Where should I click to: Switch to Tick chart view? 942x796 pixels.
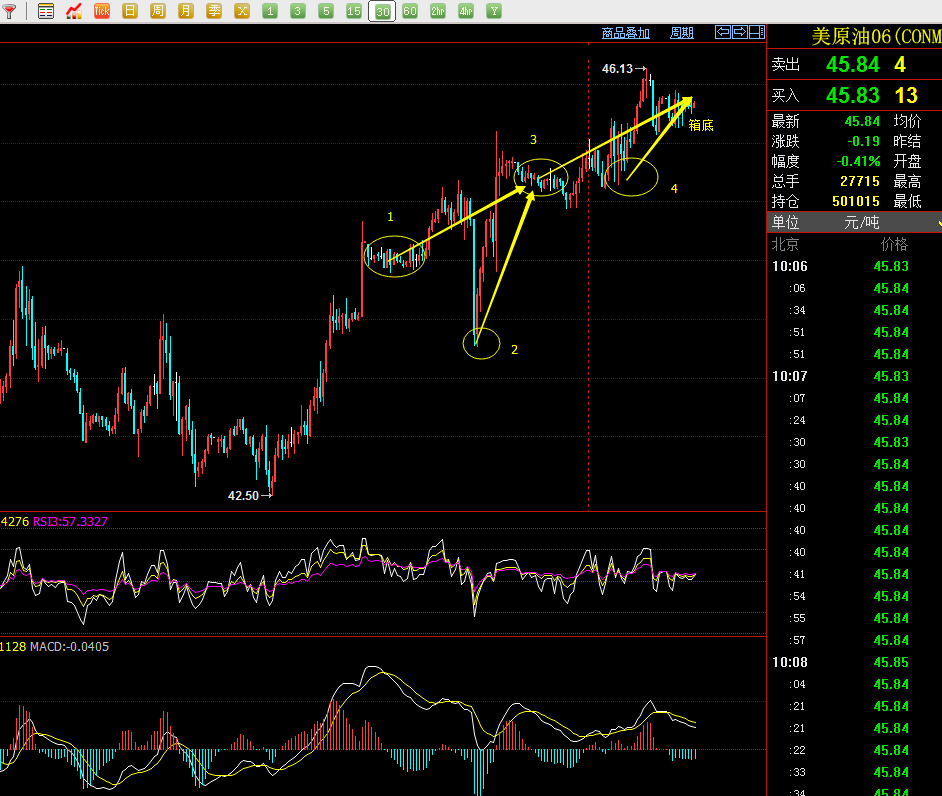pyautogui.click(x=102, y=11)
